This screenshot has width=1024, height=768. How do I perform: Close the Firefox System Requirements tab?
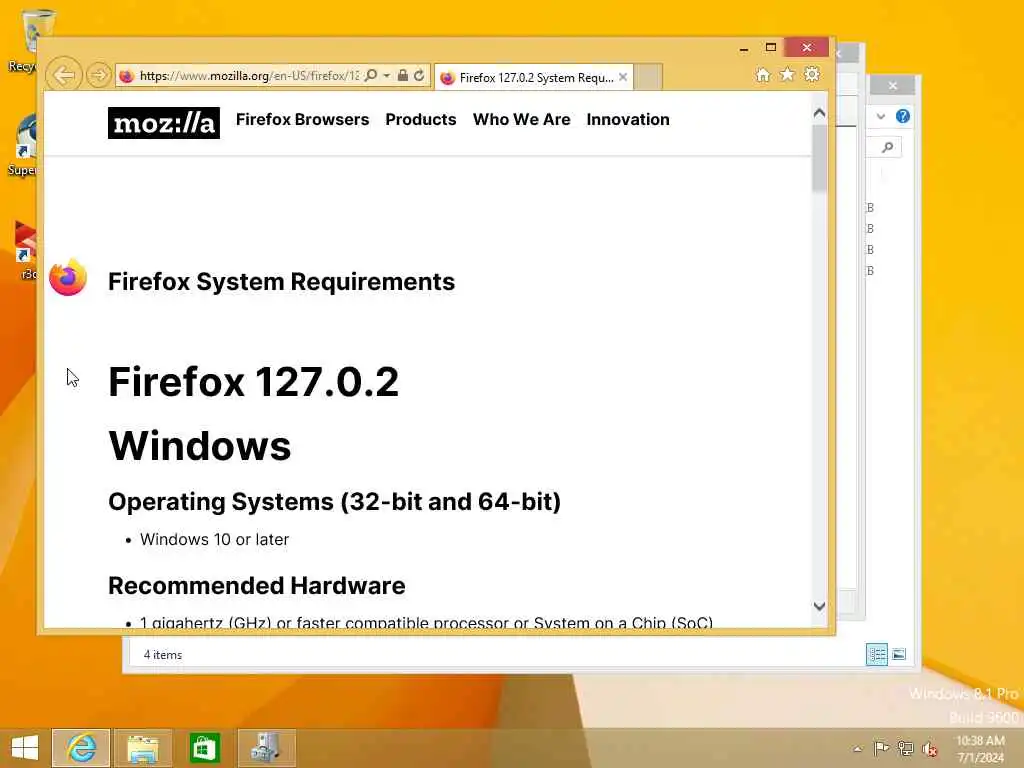(623, 77)
